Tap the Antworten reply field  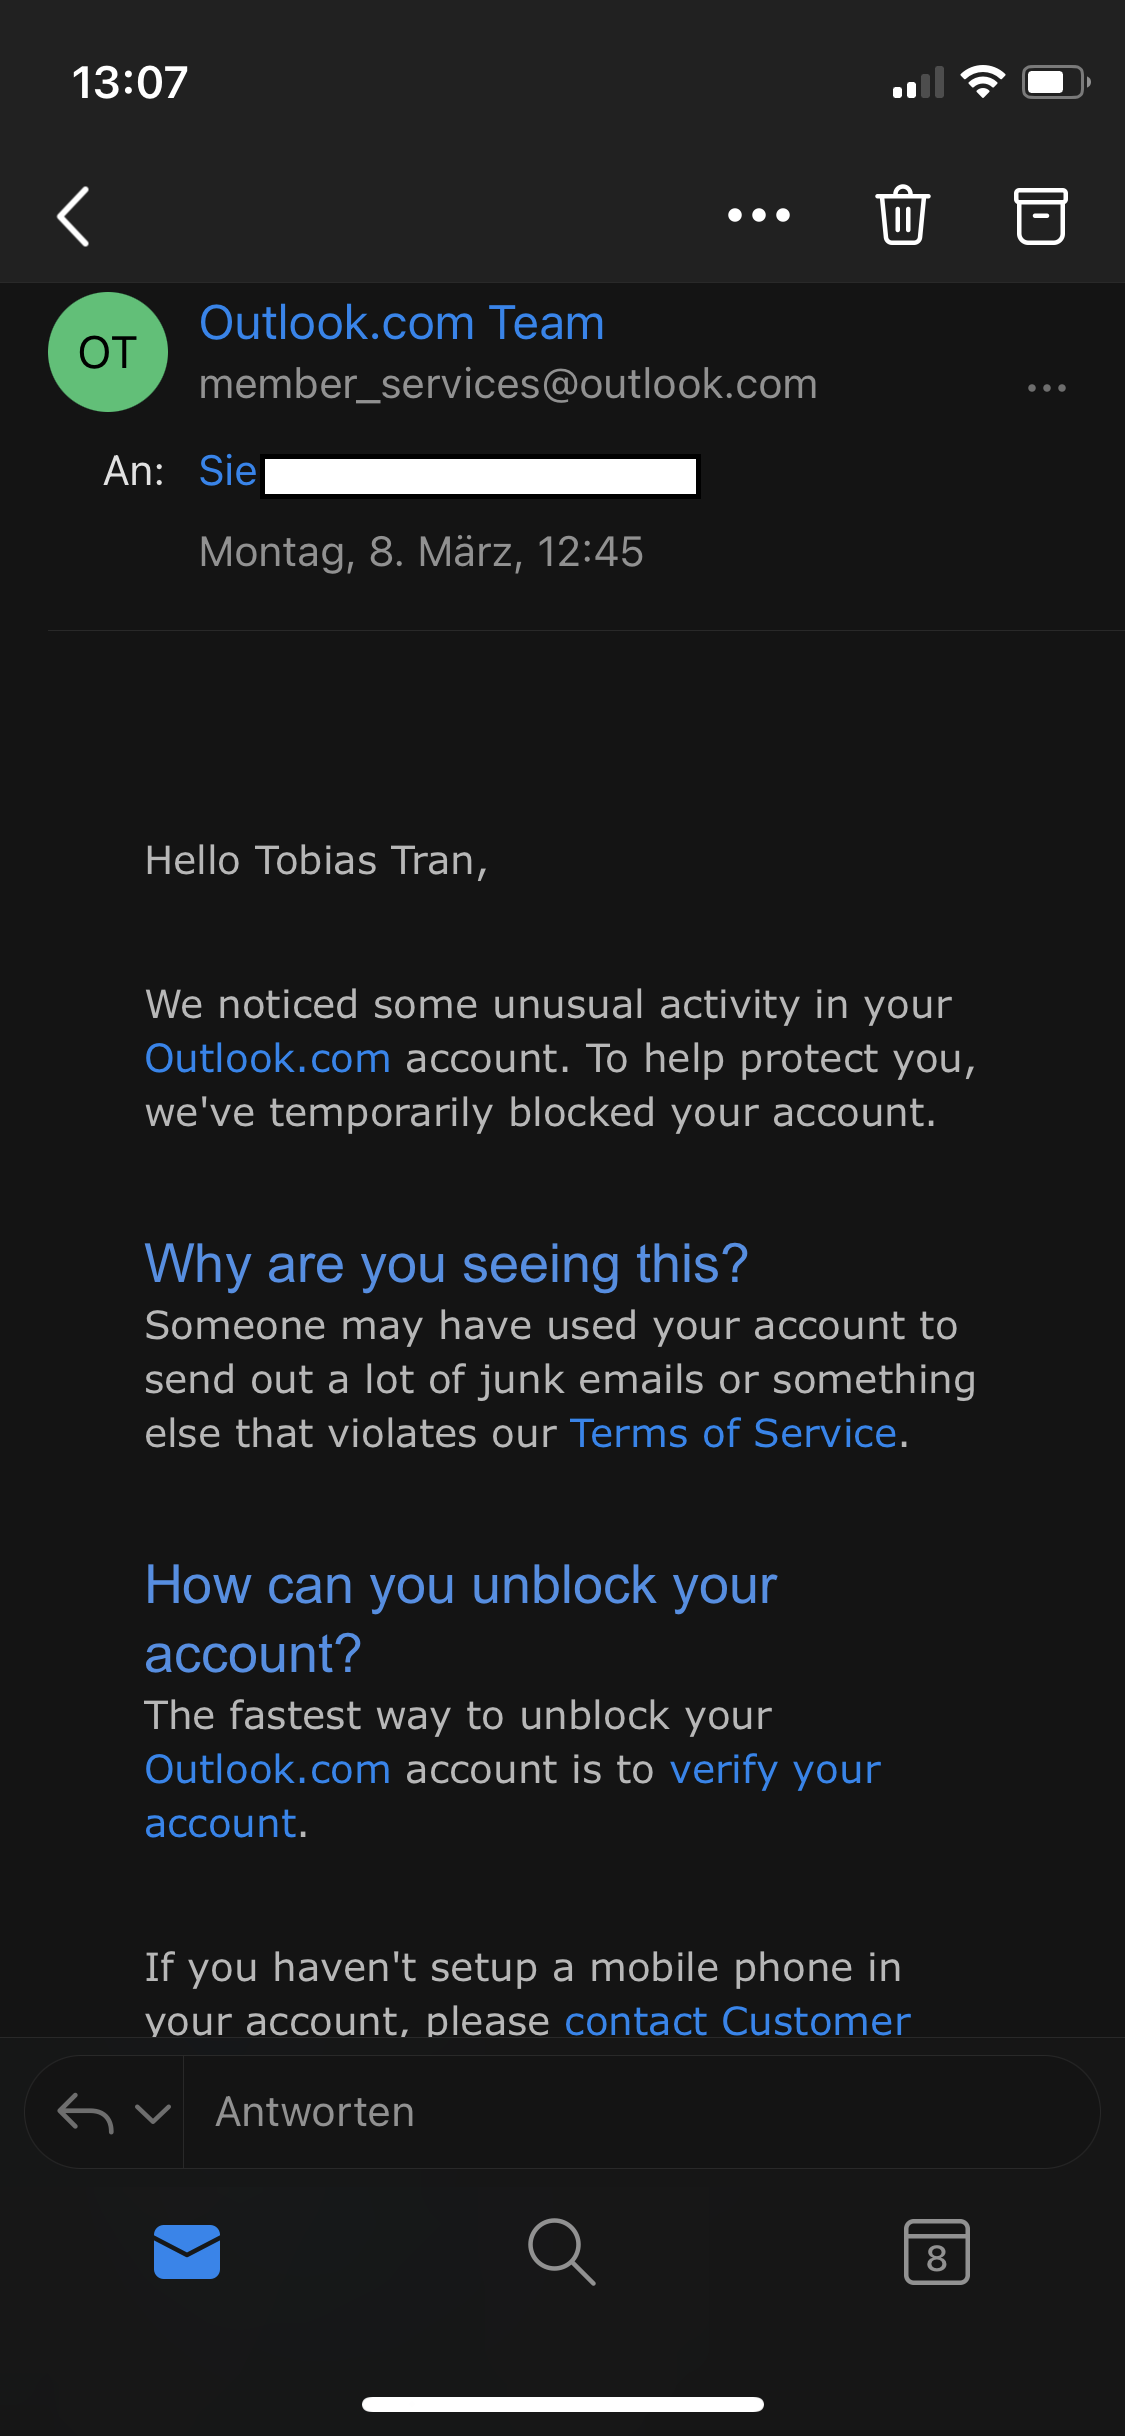tap(642, 2112)
